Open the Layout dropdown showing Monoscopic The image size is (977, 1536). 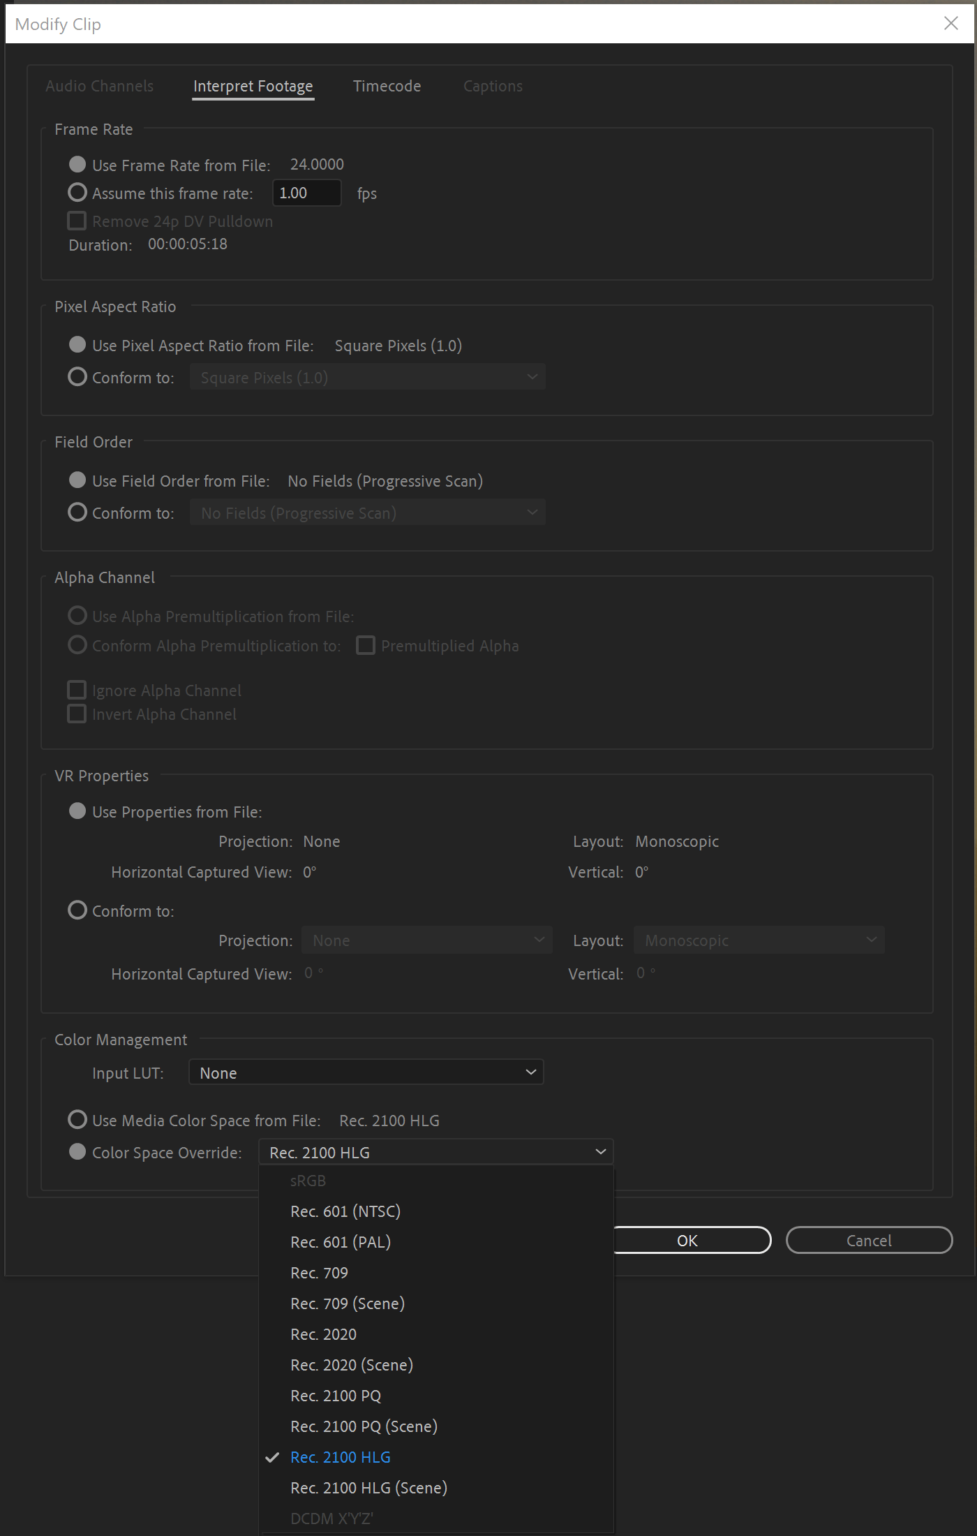tap(758, 939)
